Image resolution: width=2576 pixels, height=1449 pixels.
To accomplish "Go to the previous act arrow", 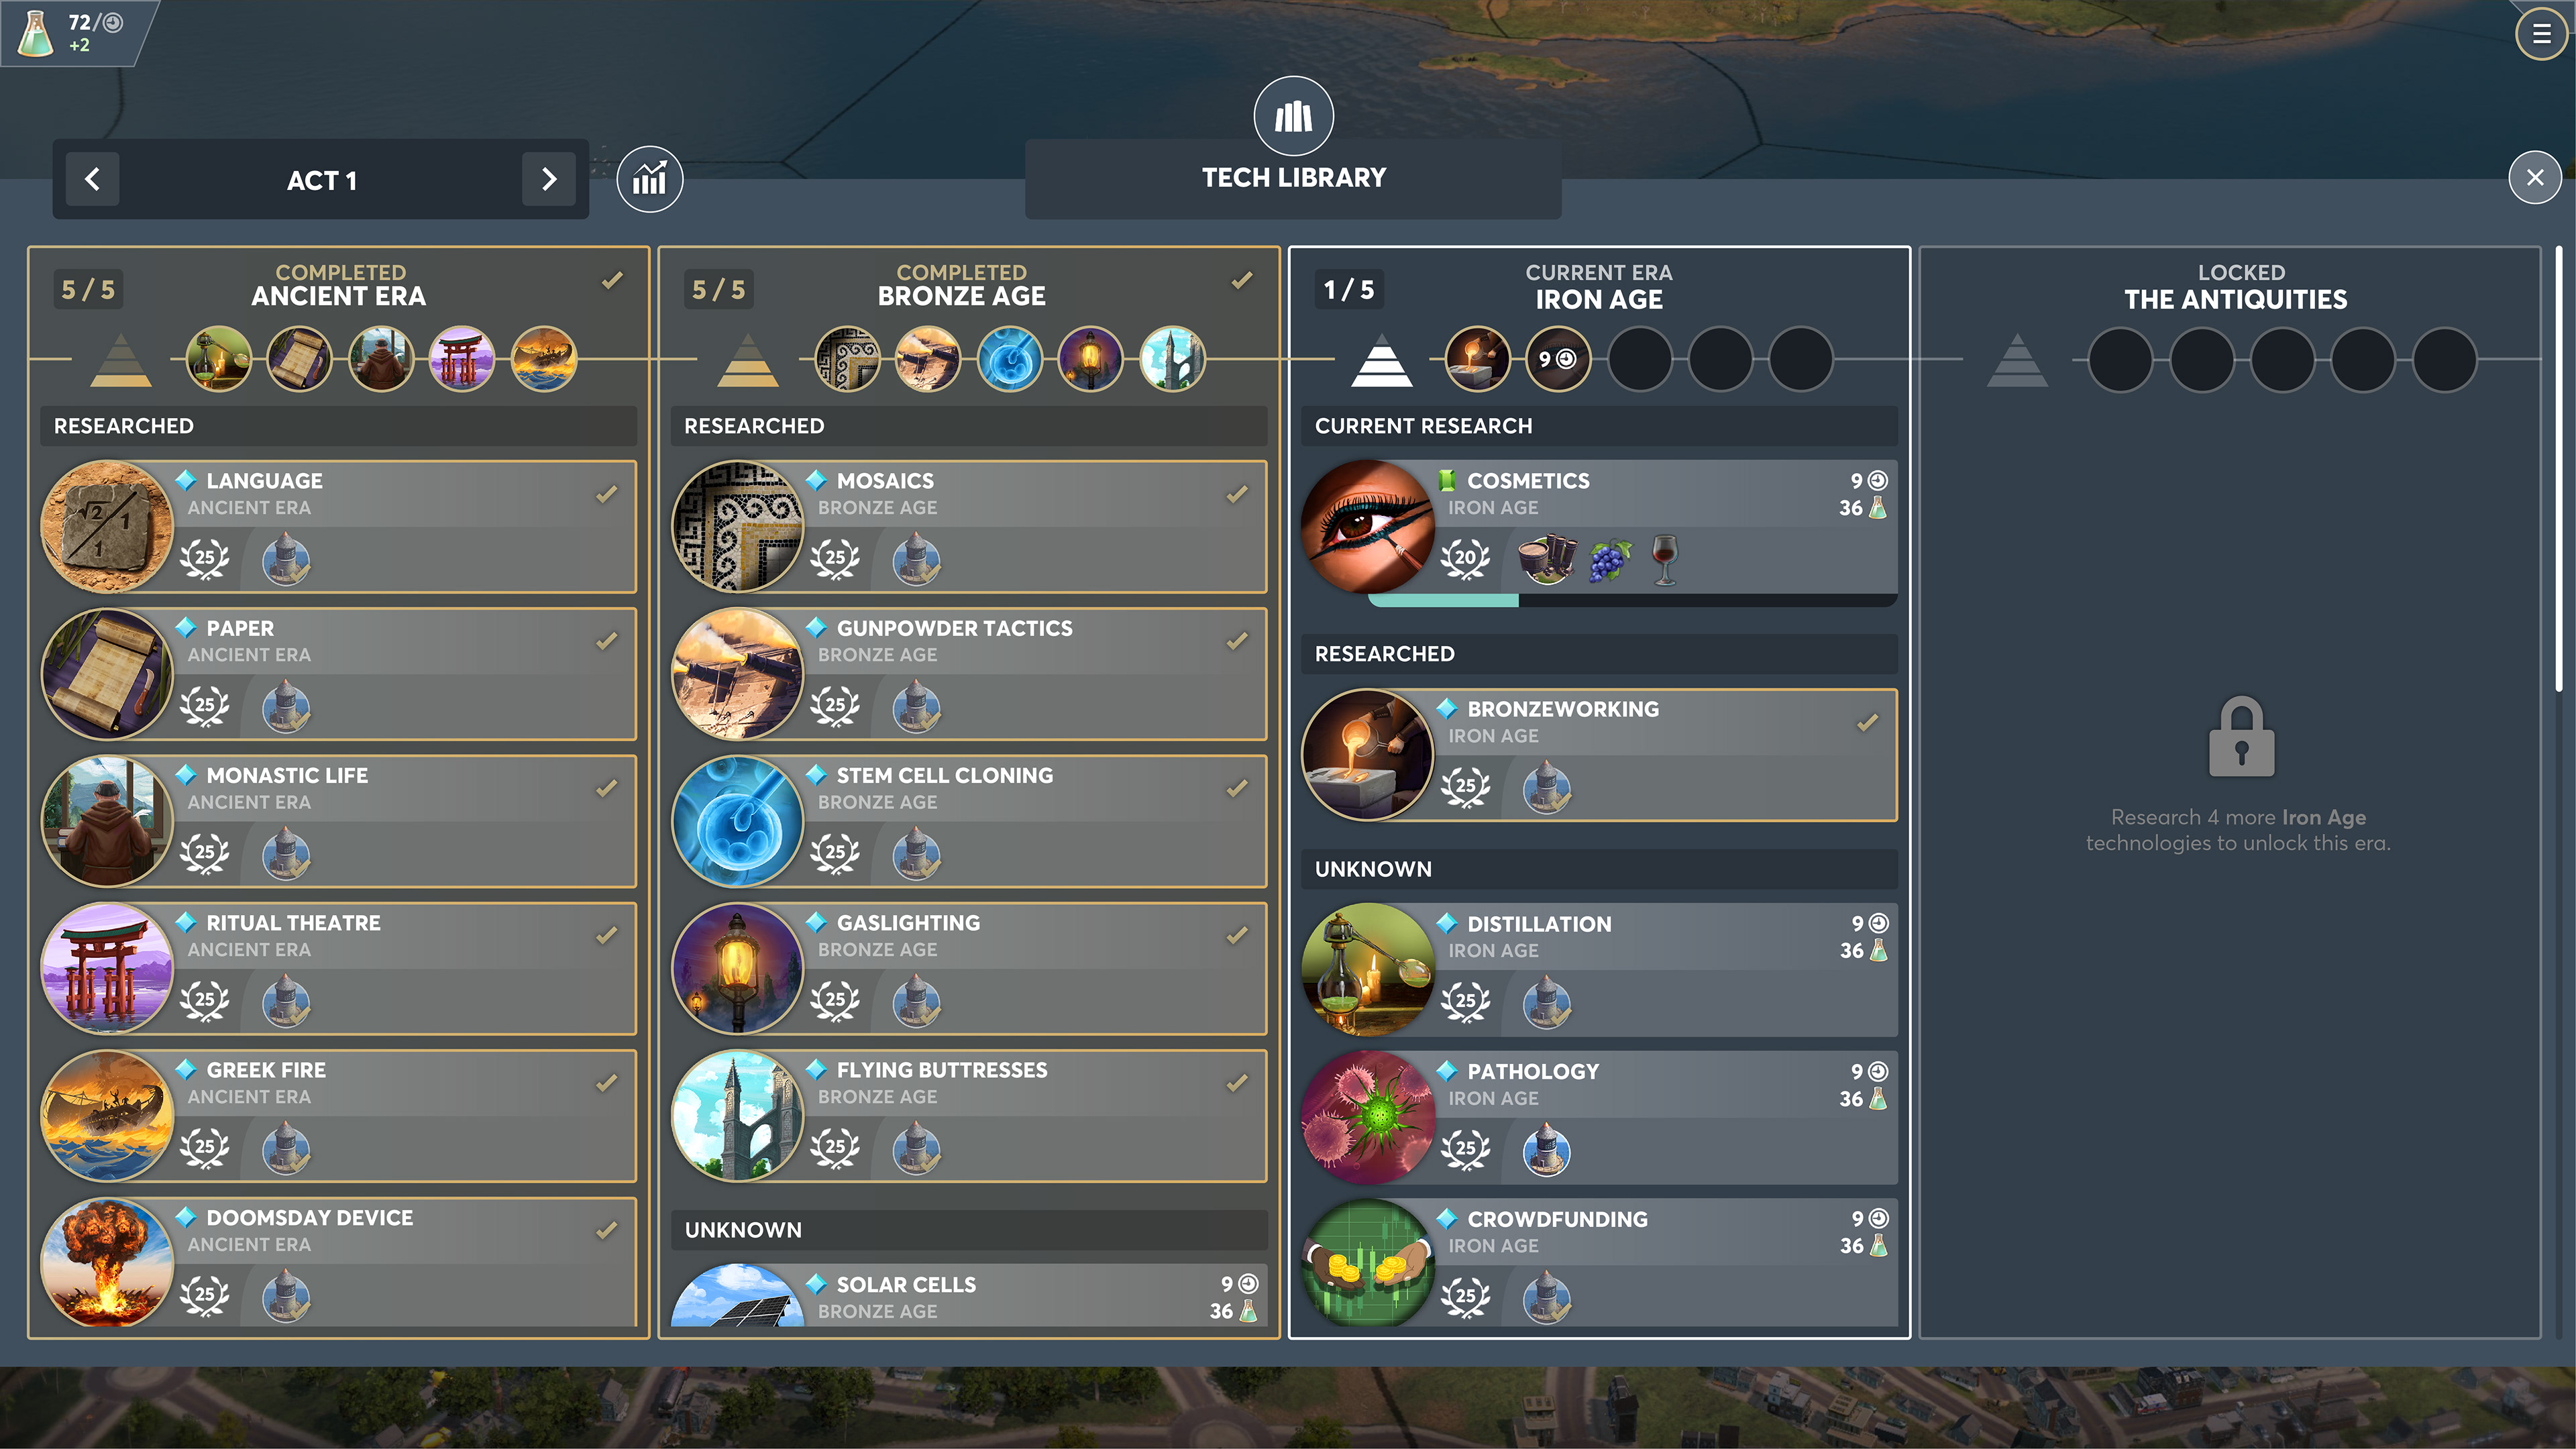I will coord(93,179).
